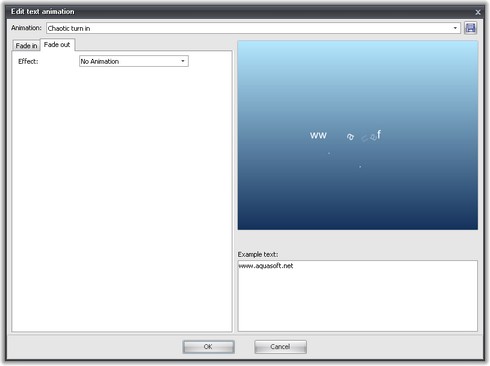Click the Example text: label
The image size is (490, 366).
(x=258, y=254)
